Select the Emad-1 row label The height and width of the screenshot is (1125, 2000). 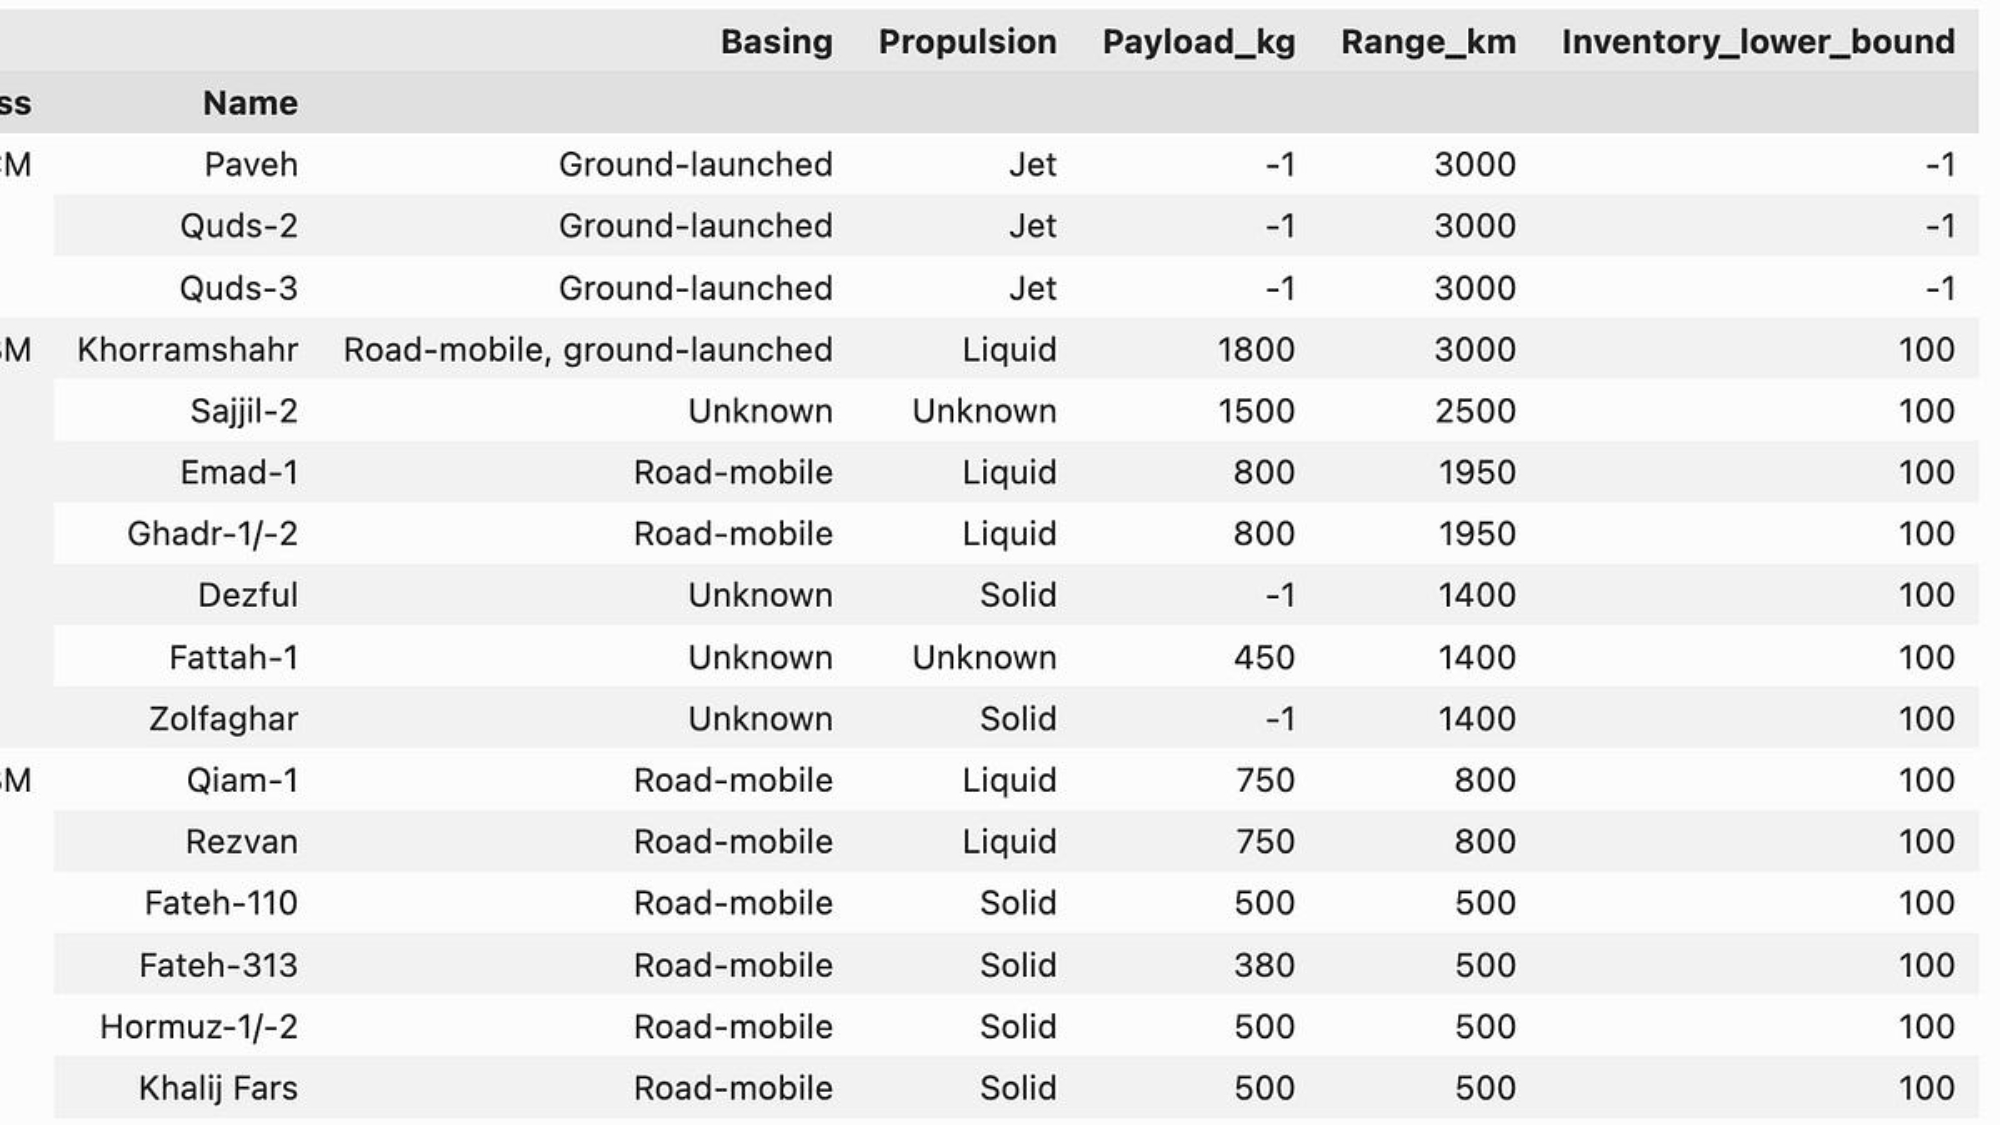coord(239,473)
